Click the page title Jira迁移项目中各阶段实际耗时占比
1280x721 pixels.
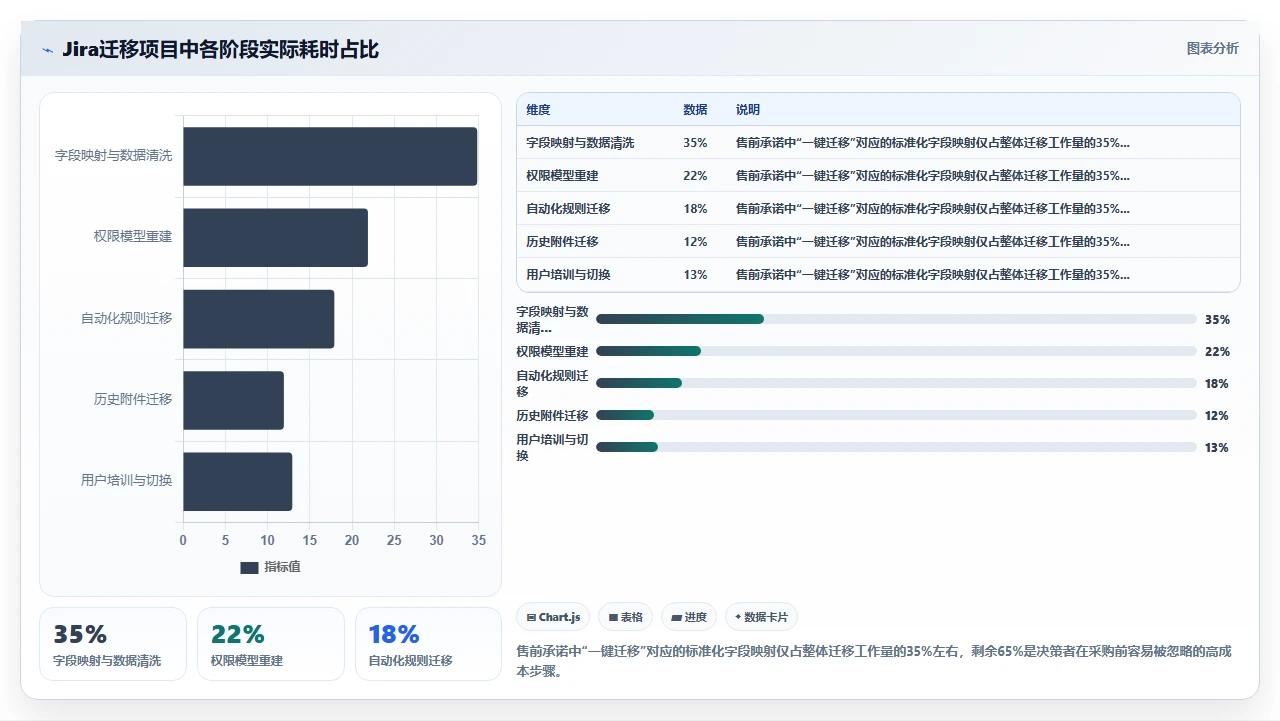coord(220,49)
